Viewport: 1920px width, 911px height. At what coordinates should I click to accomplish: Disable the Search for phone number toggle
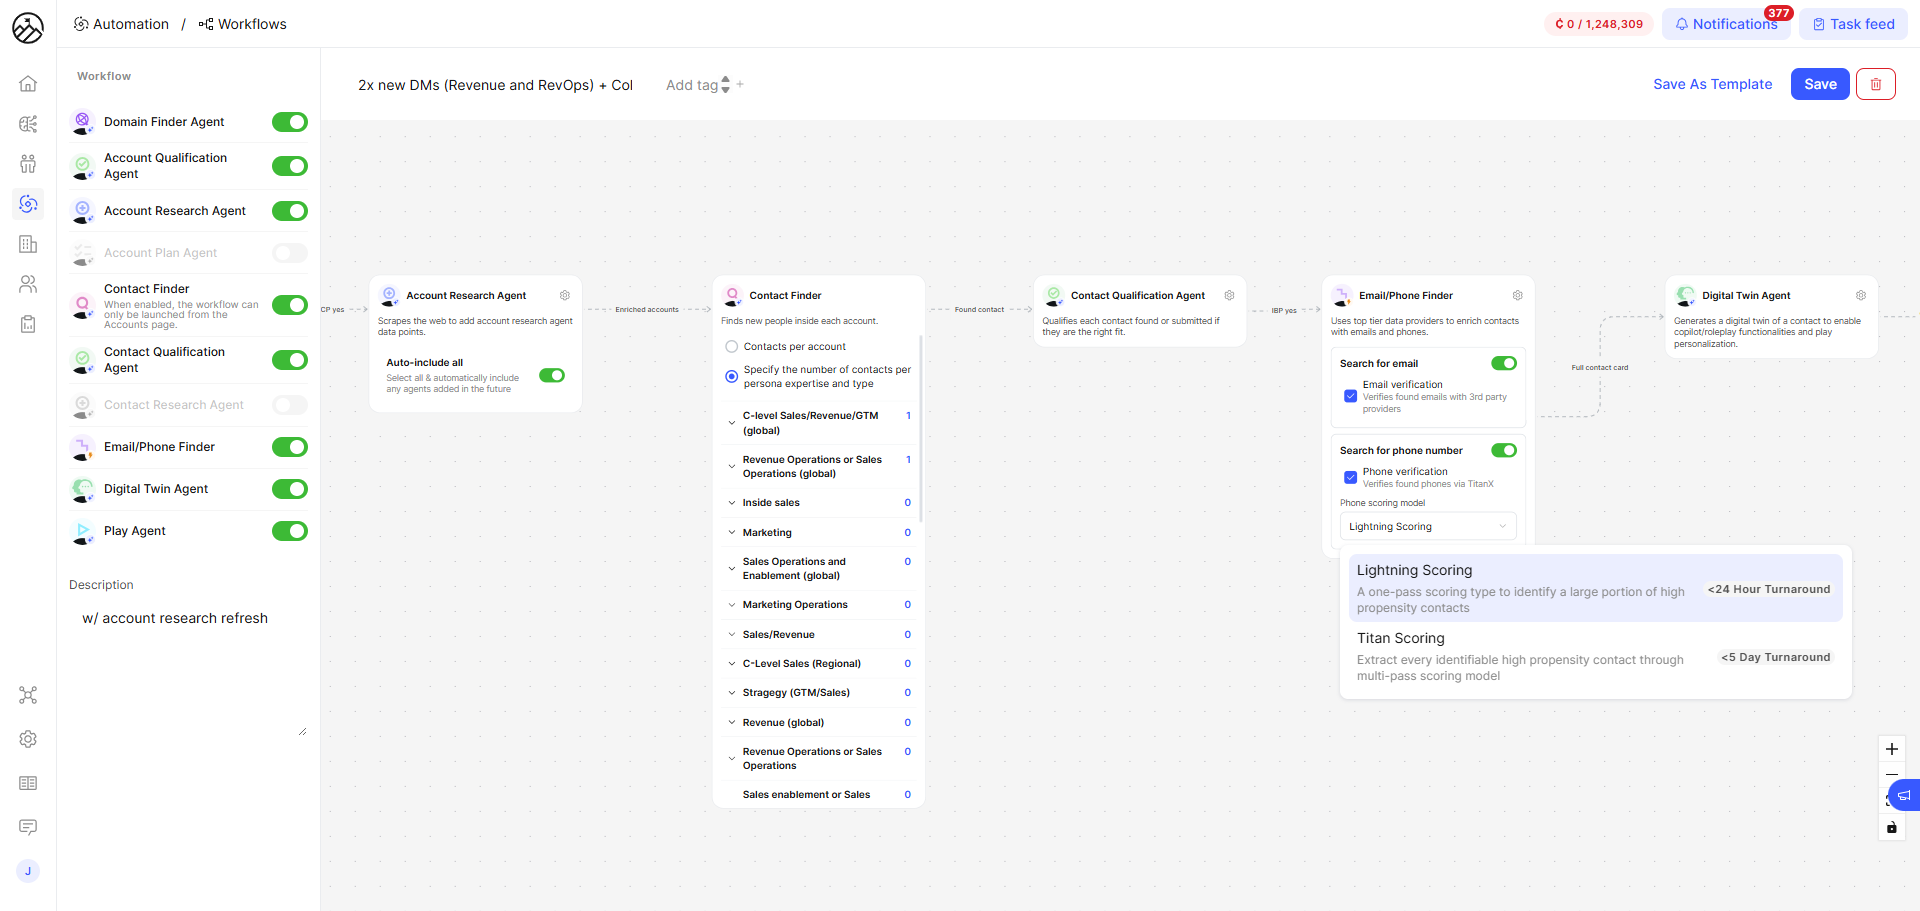1503,450
